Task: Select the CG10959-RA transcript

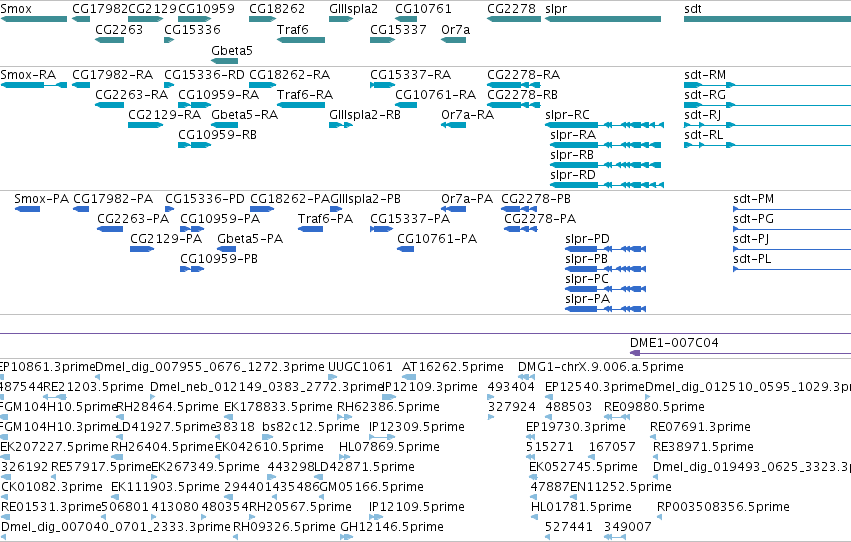Action: (194, 105)
